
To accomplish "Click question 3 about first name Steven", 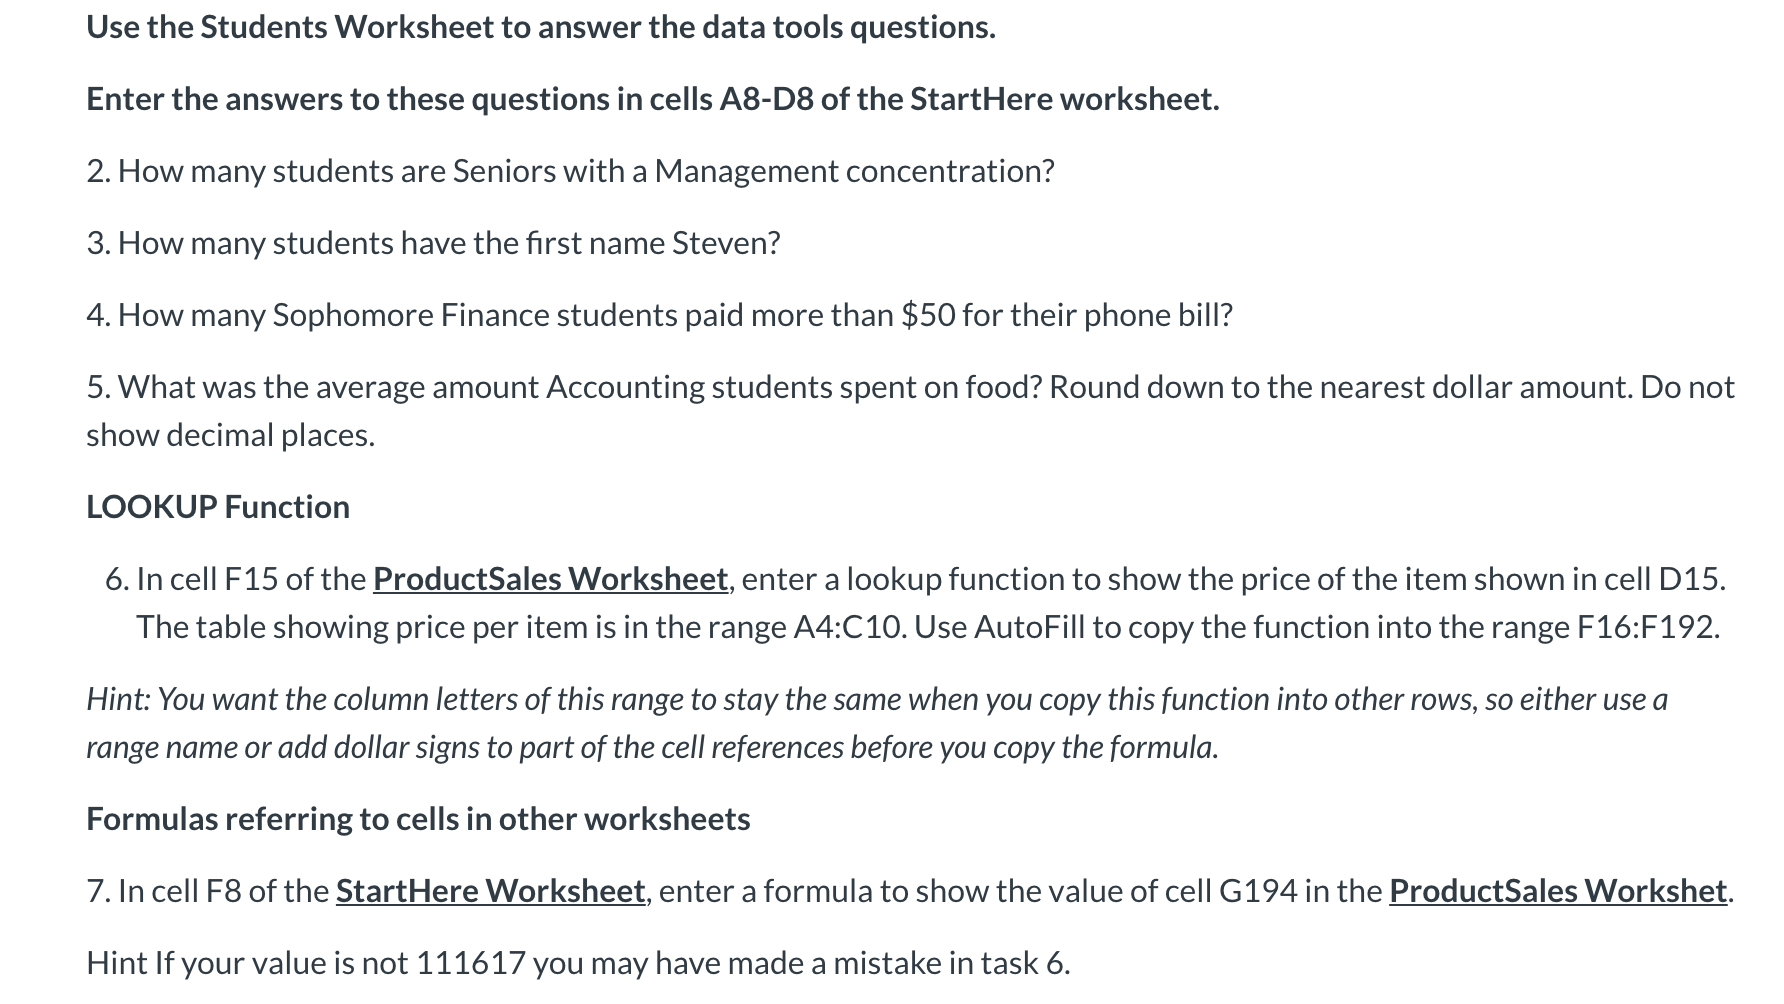I will click(x=433, y=243).
